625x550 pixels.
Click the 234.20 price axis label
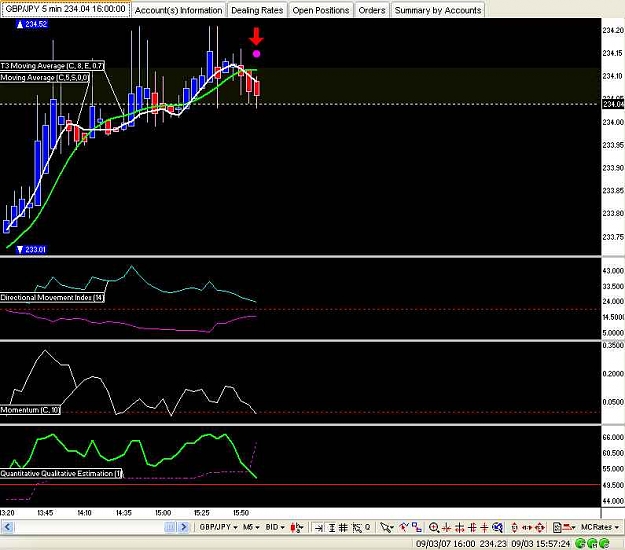pyautogui.click(x=613, y=30)
